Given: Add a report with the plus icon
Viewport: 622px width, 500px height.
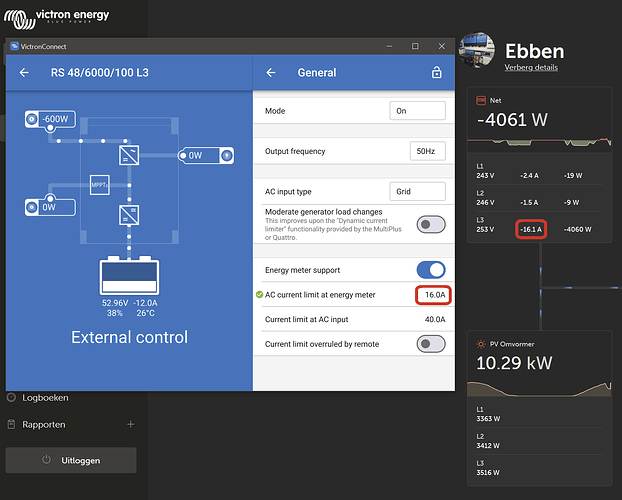Looking at the screenshot, I should pos(131,424).
